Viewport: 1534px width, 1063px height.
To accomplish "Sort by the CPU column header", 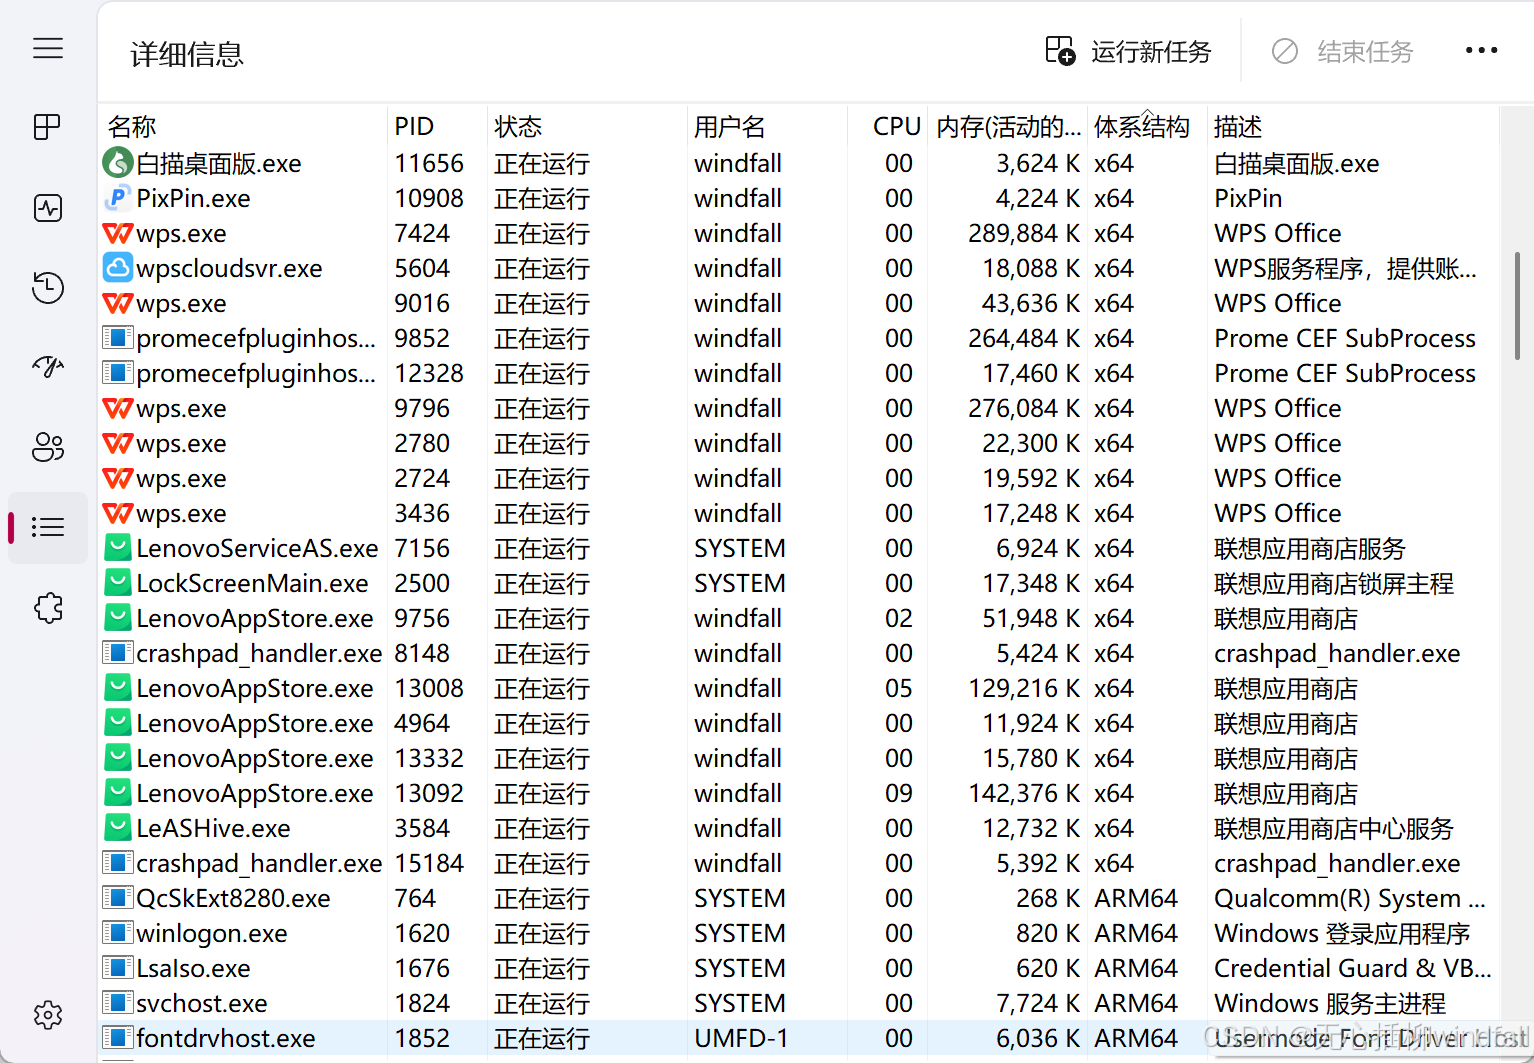I will (x=887, y=127).
